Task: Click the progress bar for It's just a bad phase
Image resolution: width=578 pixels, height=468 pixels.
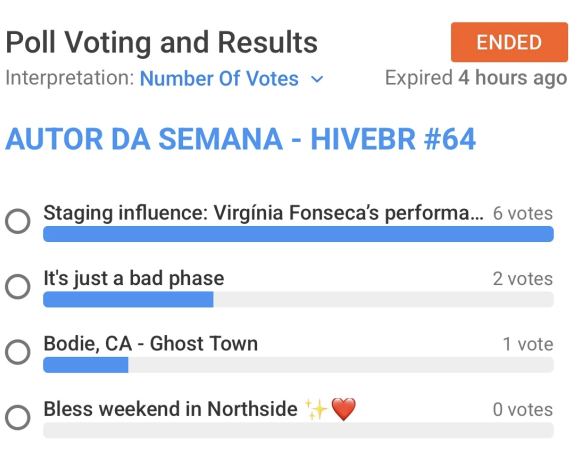Action: [298, 299]
